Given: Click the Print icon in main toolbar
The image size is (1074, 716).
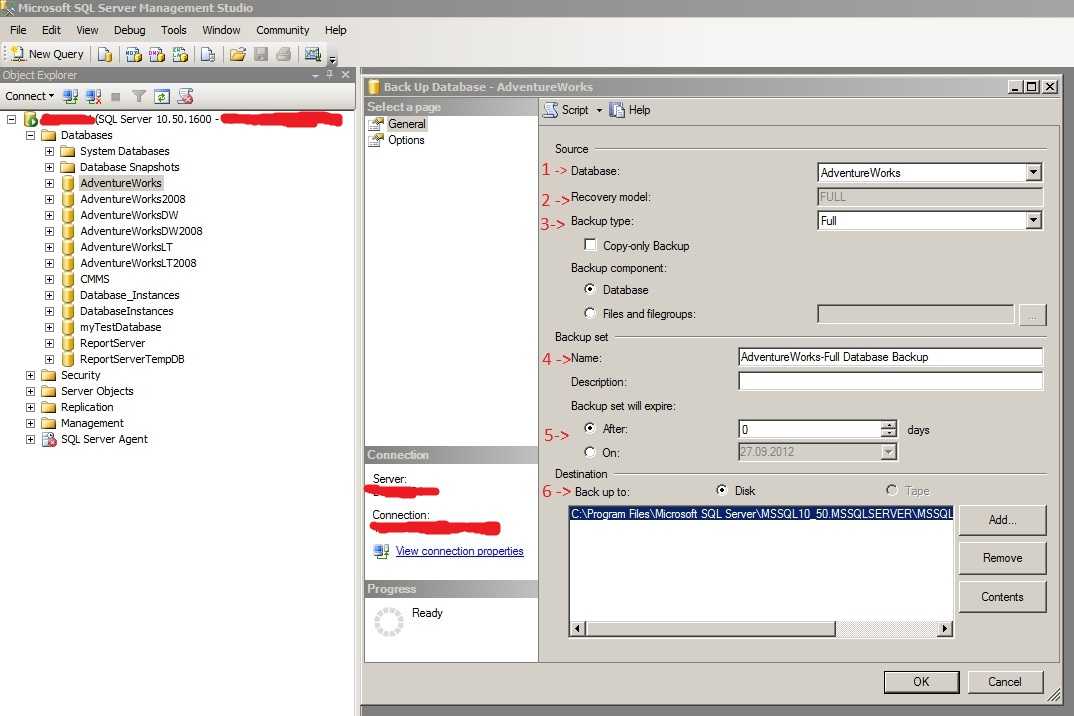Looking at the screenshot, I should click(x=284, y=54).
